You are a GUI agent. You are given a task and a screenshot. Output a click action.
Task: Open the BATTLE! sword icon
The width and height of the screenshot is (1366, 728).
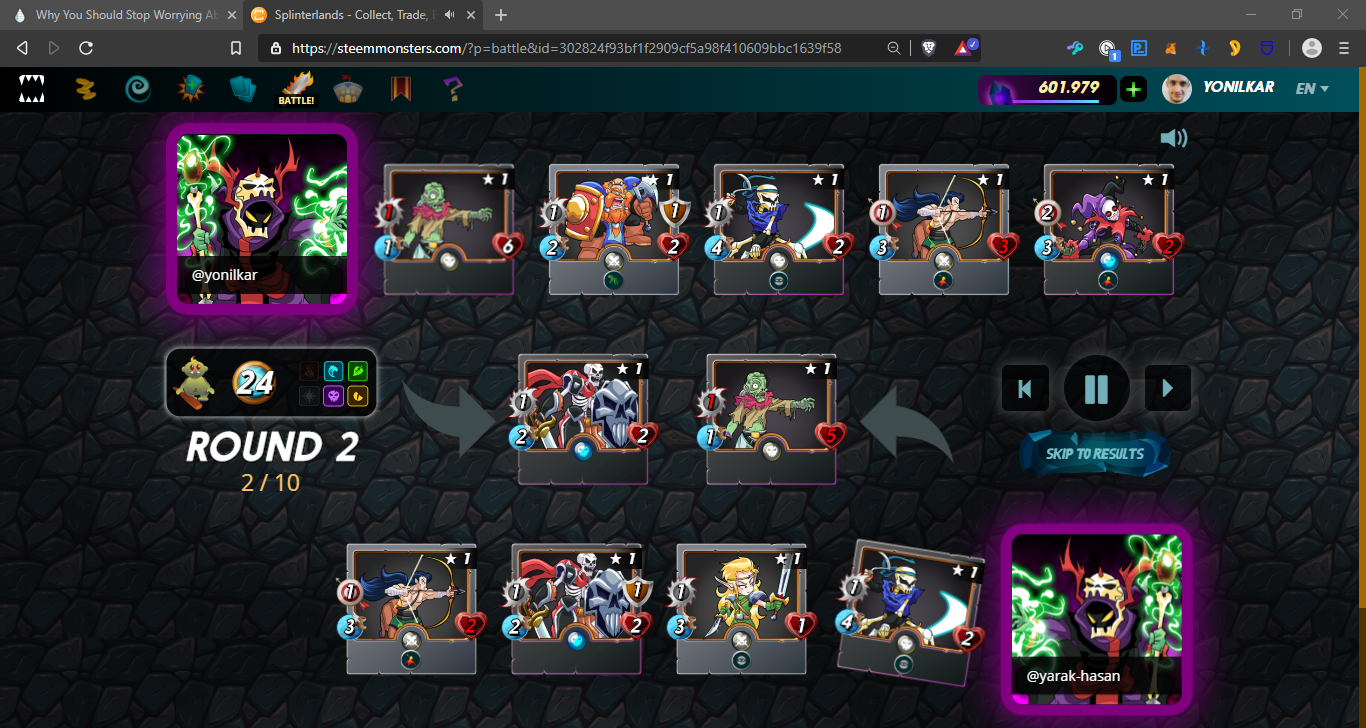297,89
